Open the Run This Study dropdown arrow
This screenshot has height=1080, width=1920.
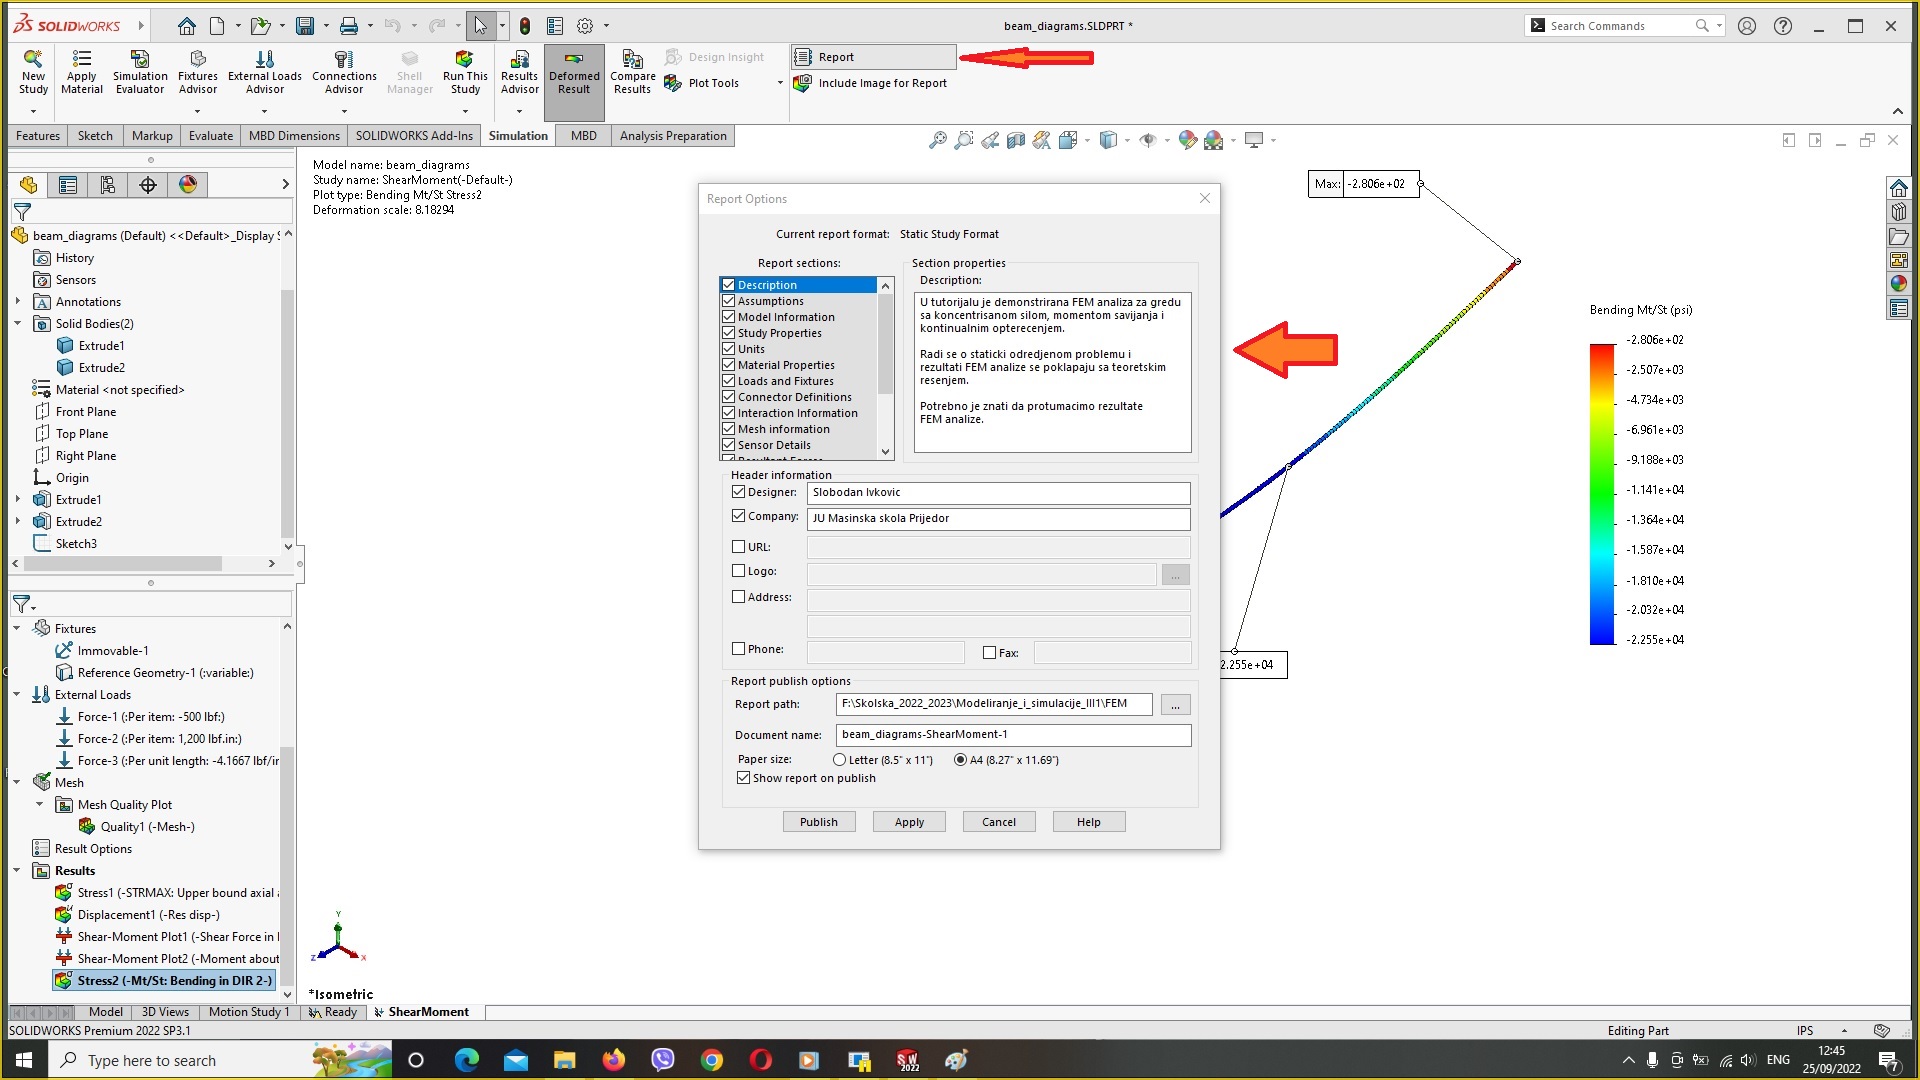[x=465, y=111]
